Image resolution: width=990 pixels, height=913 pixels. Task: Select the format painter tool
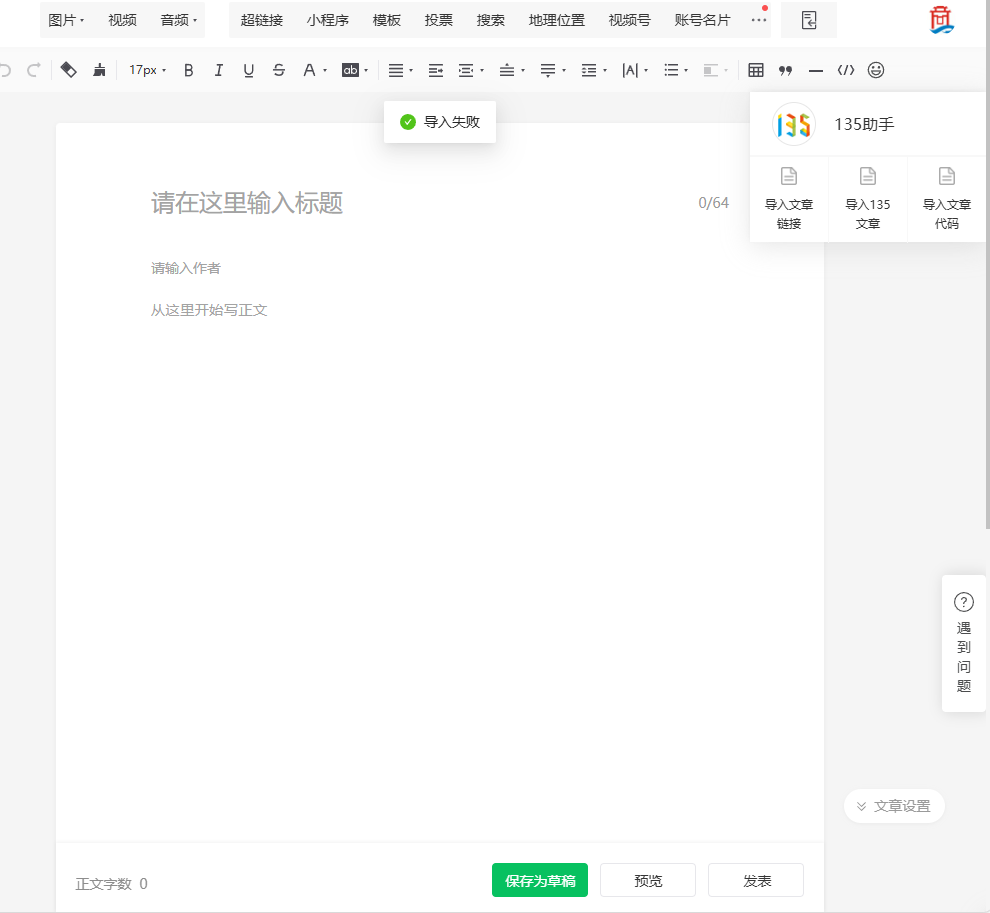click(x=68, y=70)
